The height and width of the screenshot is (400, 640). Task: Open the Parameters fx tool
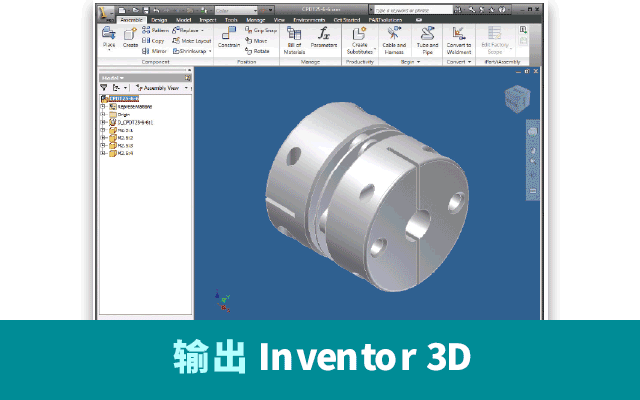click(324, 37)
